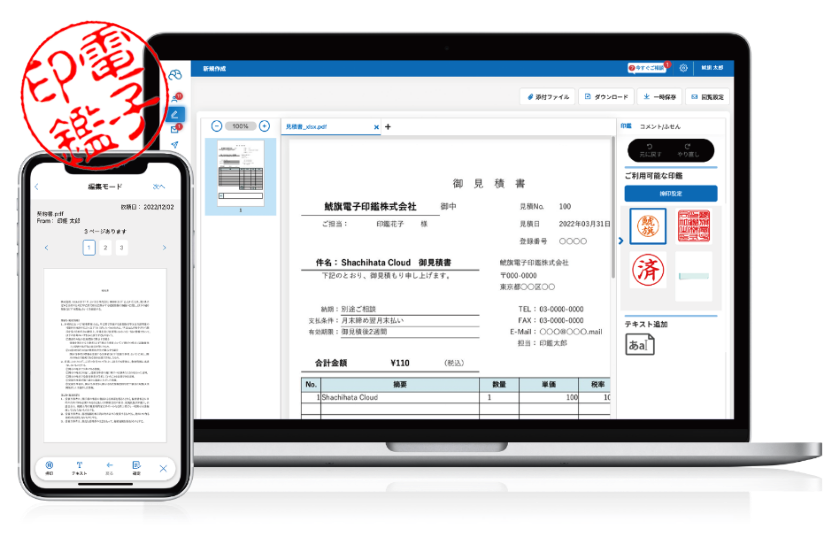Close the 見積書_xlsx.pdf tab
Viewport: 839px width, 533px height.
(376, 127)
